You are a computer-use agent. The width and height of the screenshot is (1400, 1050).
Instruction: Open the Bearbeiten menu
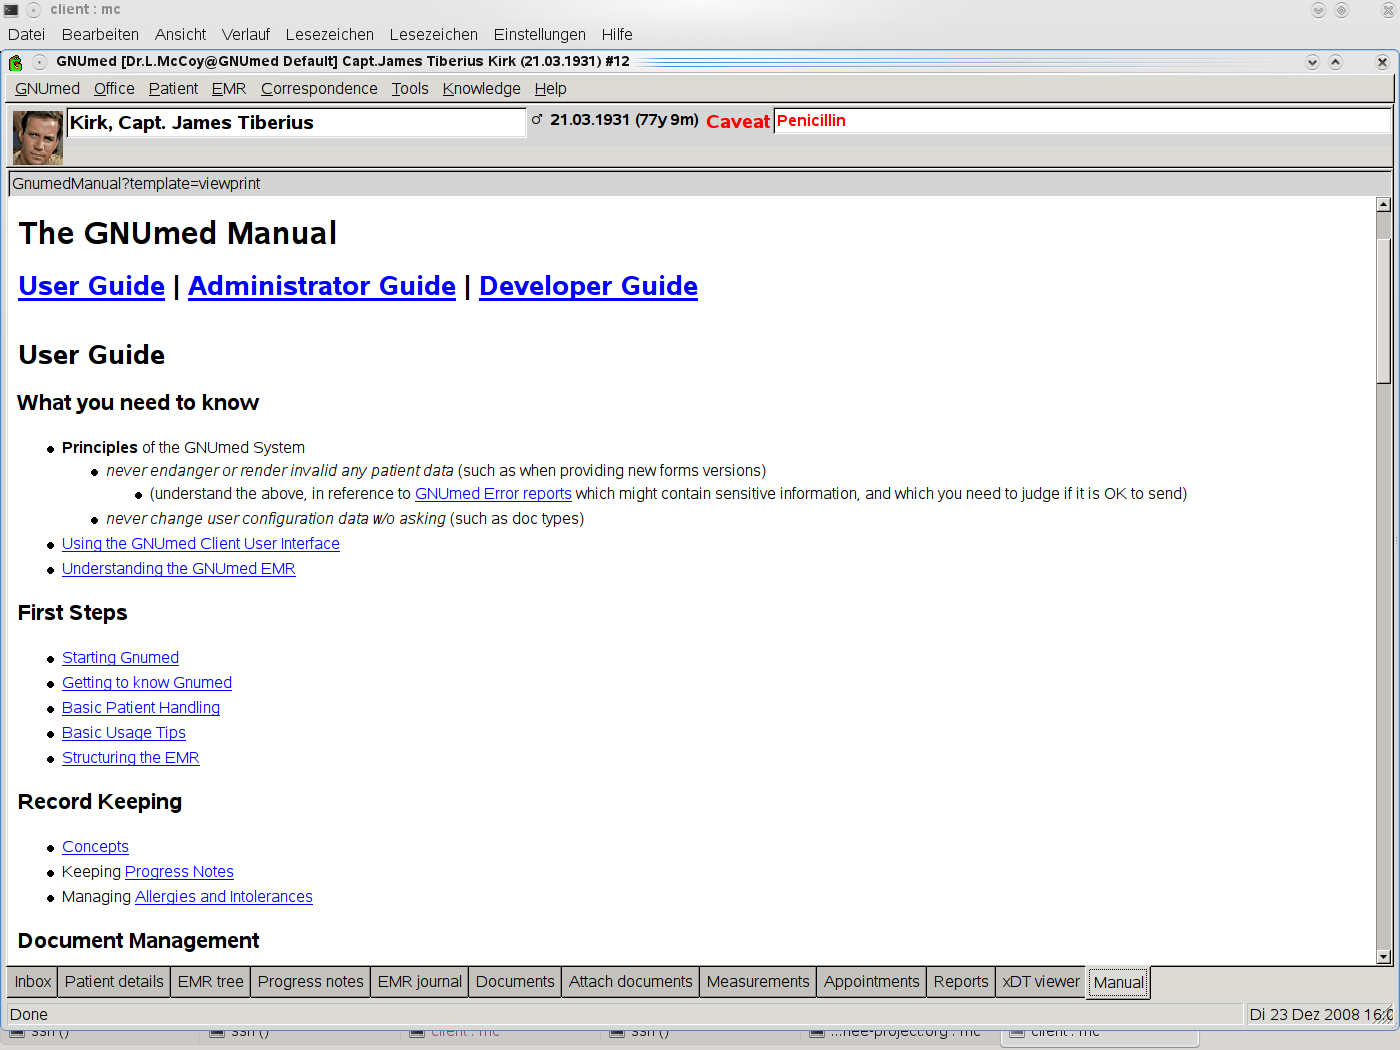pos(100,34)
